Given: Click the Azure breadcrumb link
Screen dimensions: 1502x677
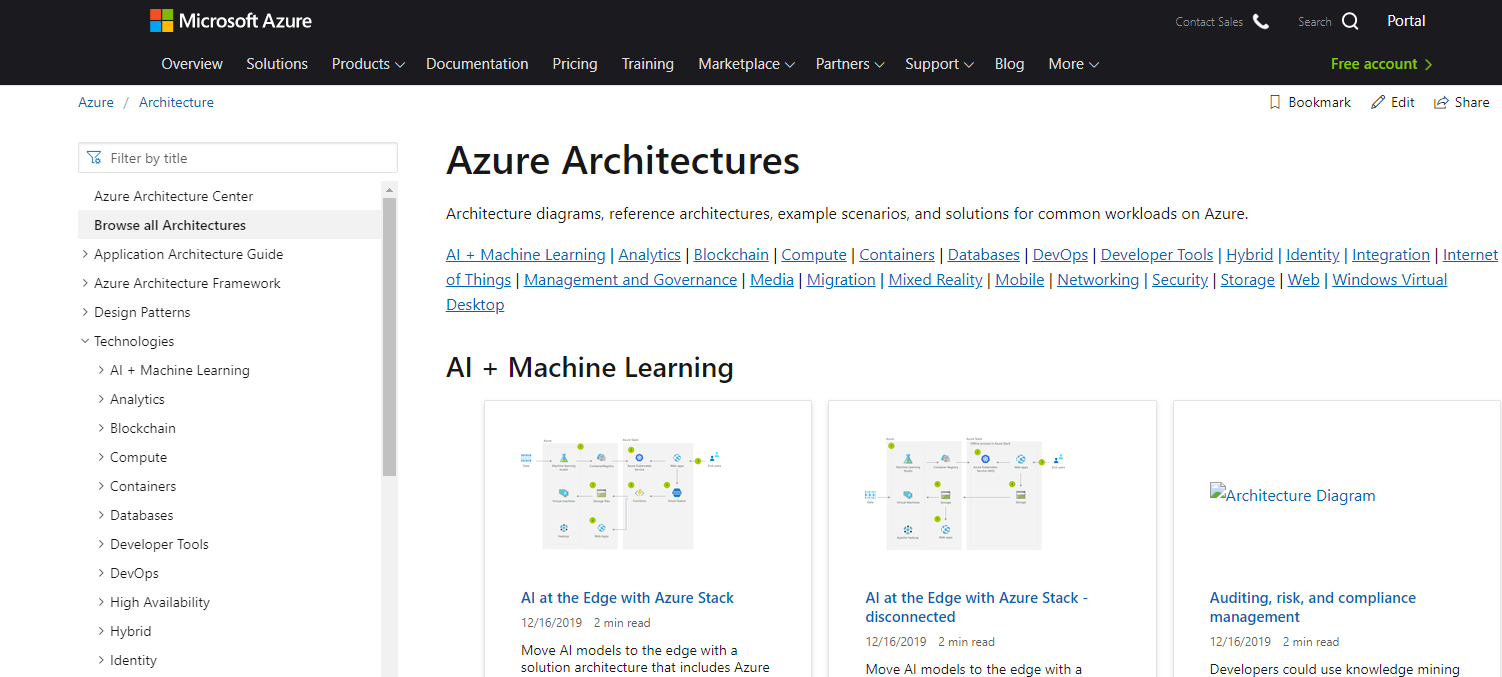Looking at the screenshot, I should coord(96,102).
